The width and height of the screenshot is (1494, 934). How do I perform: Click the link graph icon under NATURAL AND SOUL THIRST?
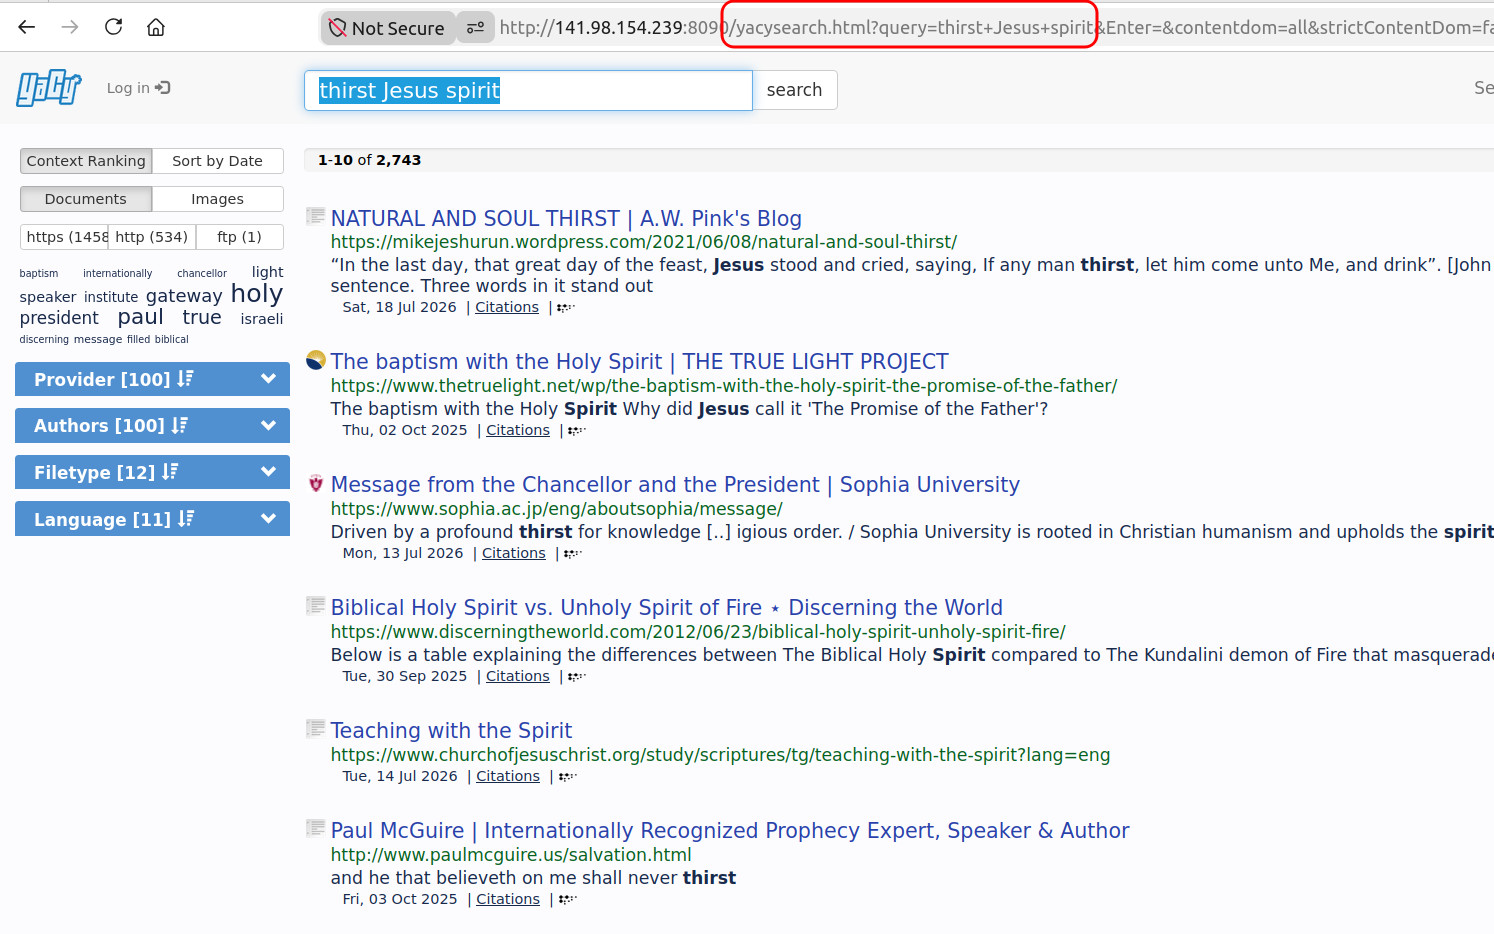566,308
